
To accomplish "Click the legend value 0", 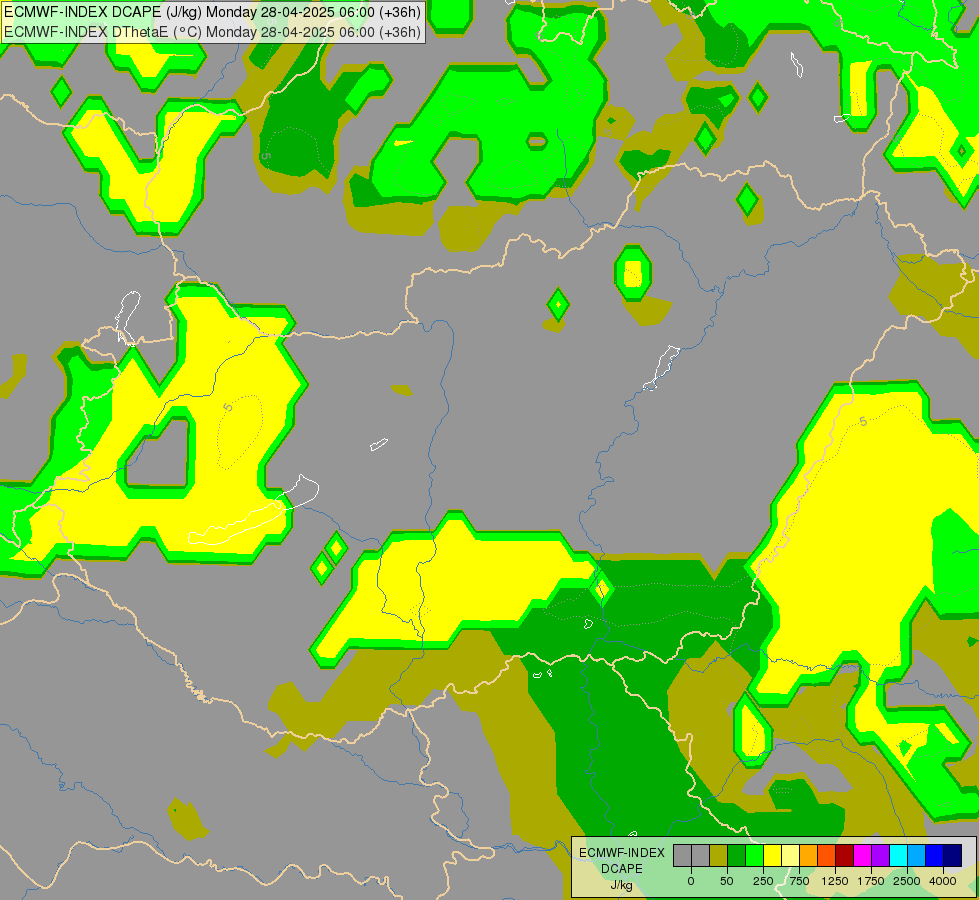I will coord(691,881).
